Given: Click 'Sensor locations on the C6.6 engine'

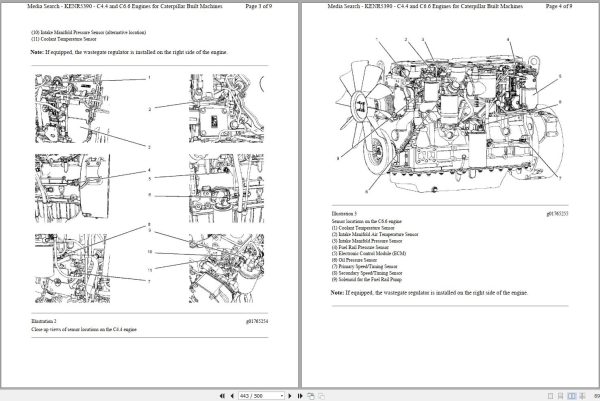Looking at the screenshot, I should tap(367, 221).
